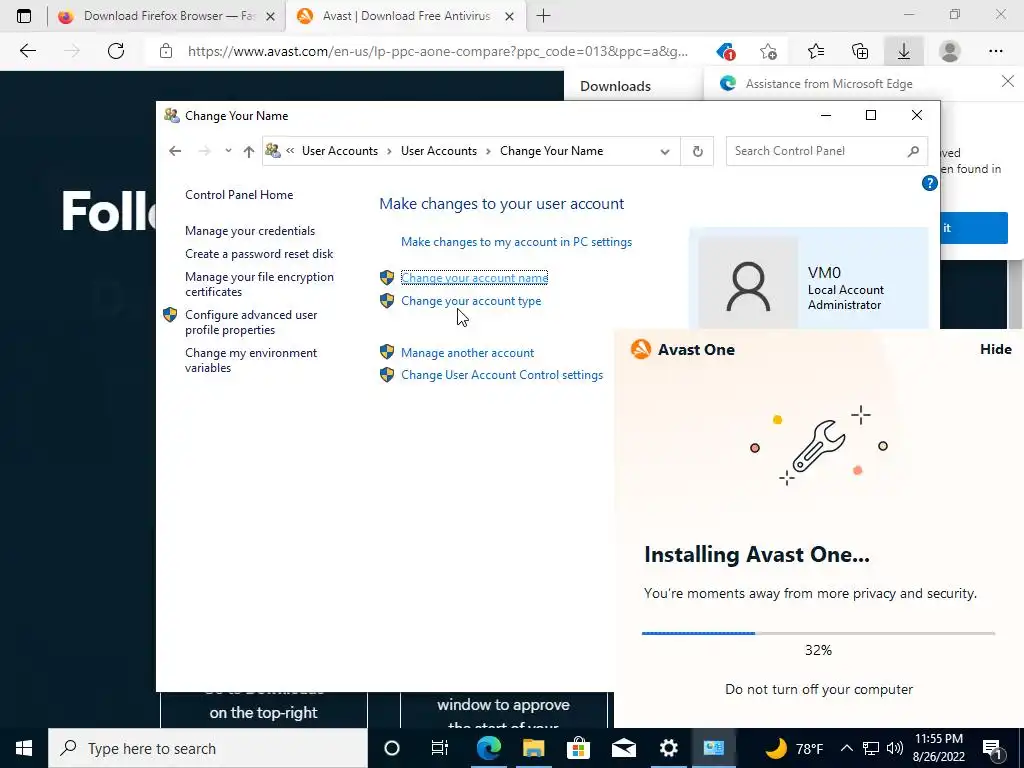Click the VM0 account picture
1024x768 pixels.
[748, 283]
